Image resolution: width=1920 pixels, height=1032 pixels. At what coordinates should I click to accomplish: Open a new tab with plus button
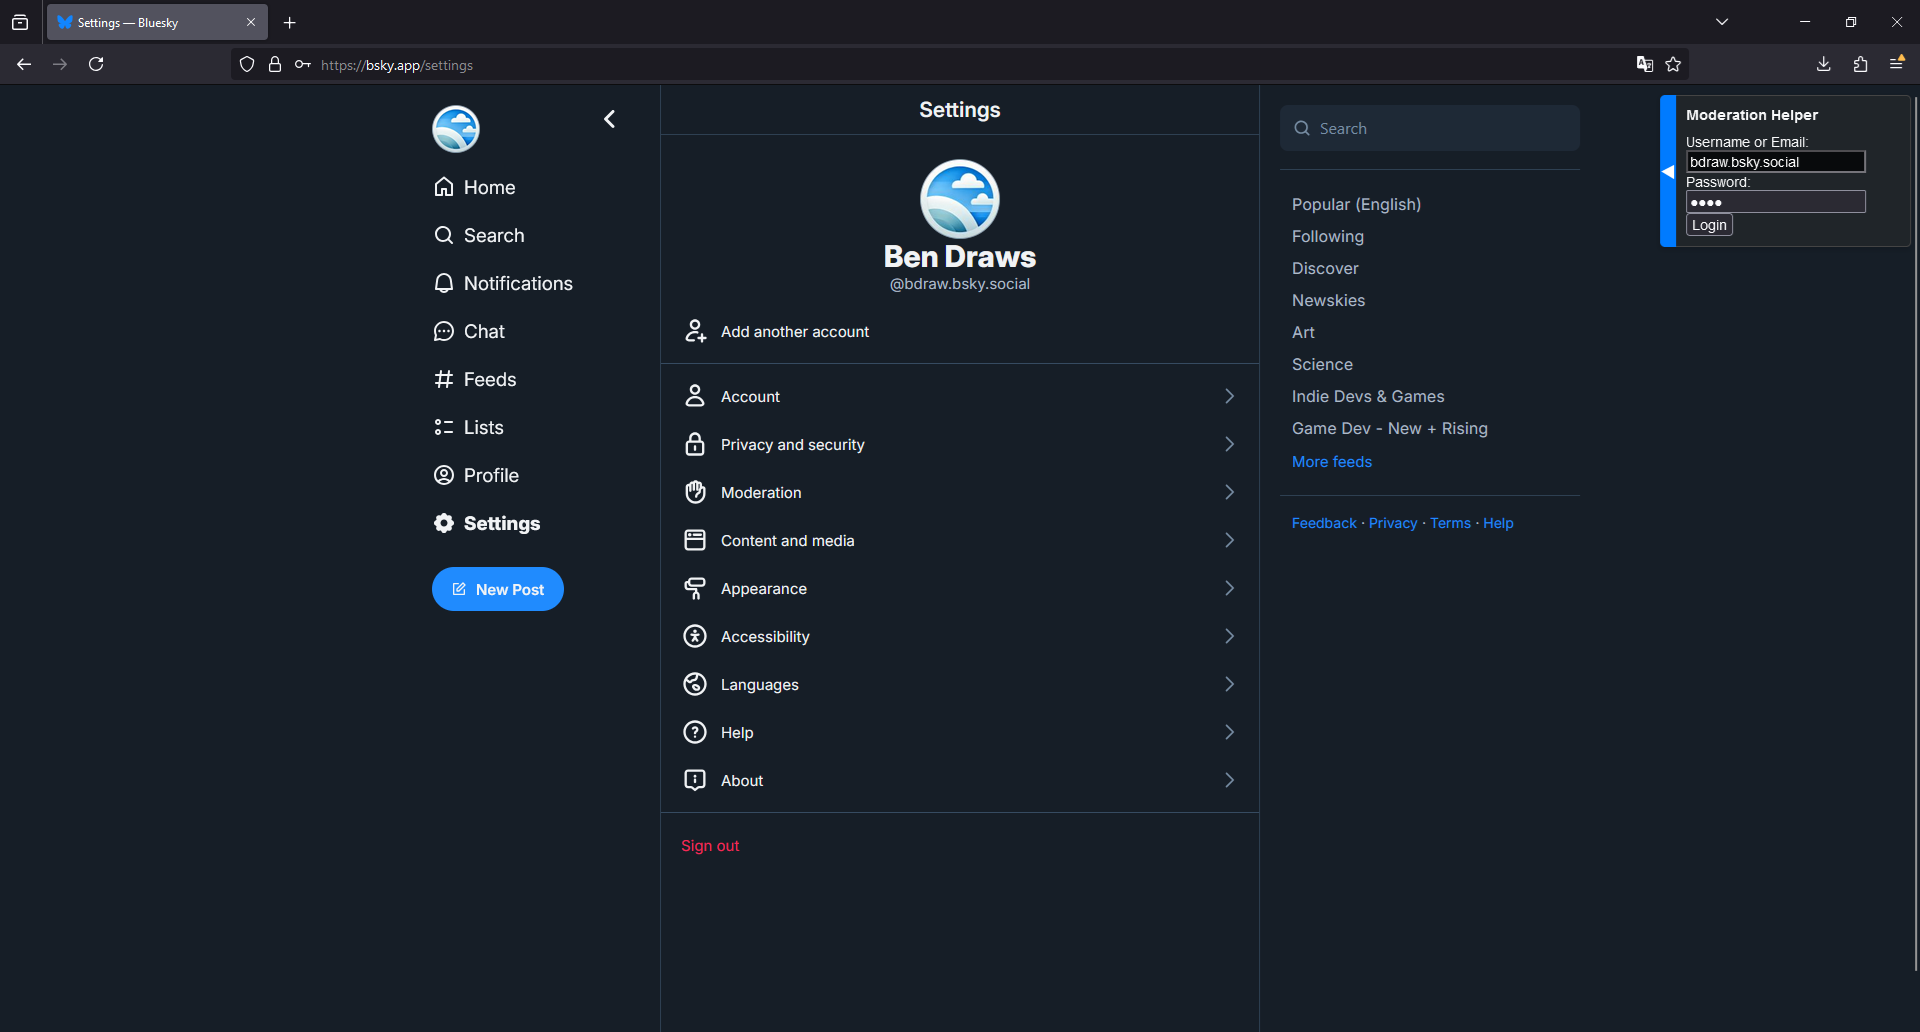[x=290, y=22]
